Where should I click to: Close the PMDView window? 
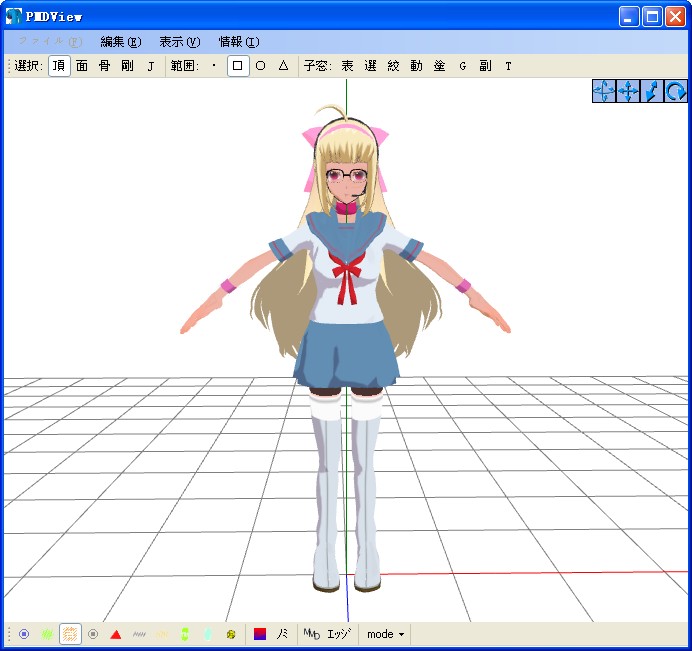pos(675,17)
